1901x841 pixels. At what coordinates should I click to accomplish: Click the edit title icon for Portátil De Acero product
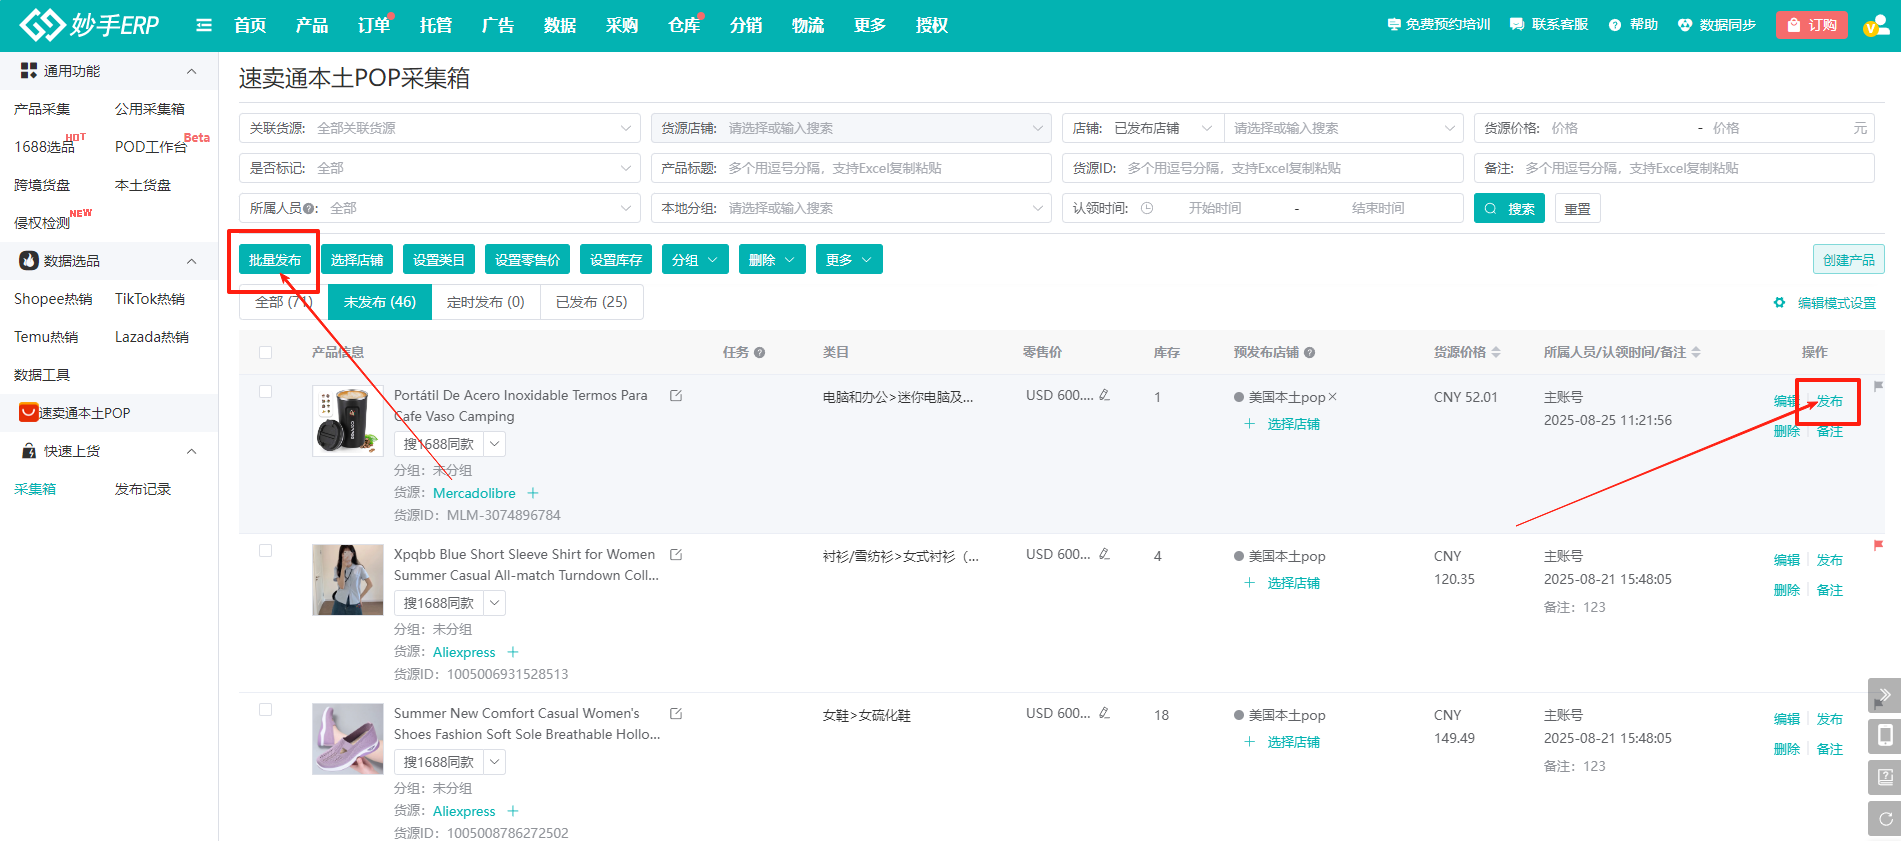[676, 396]
